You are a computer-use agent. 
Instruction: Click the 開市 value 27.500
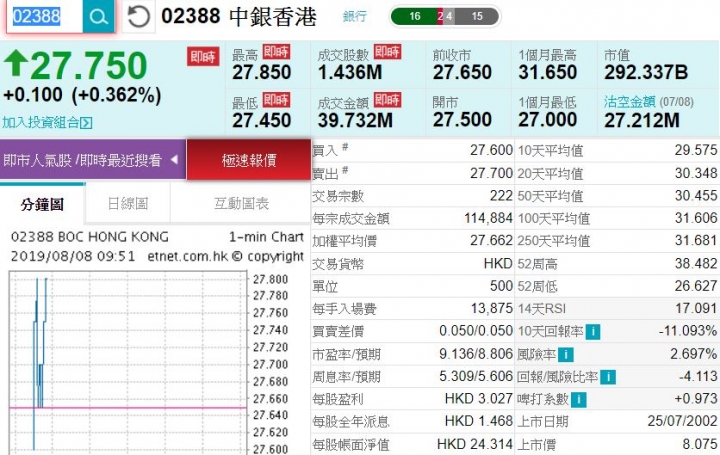point(462,120)
